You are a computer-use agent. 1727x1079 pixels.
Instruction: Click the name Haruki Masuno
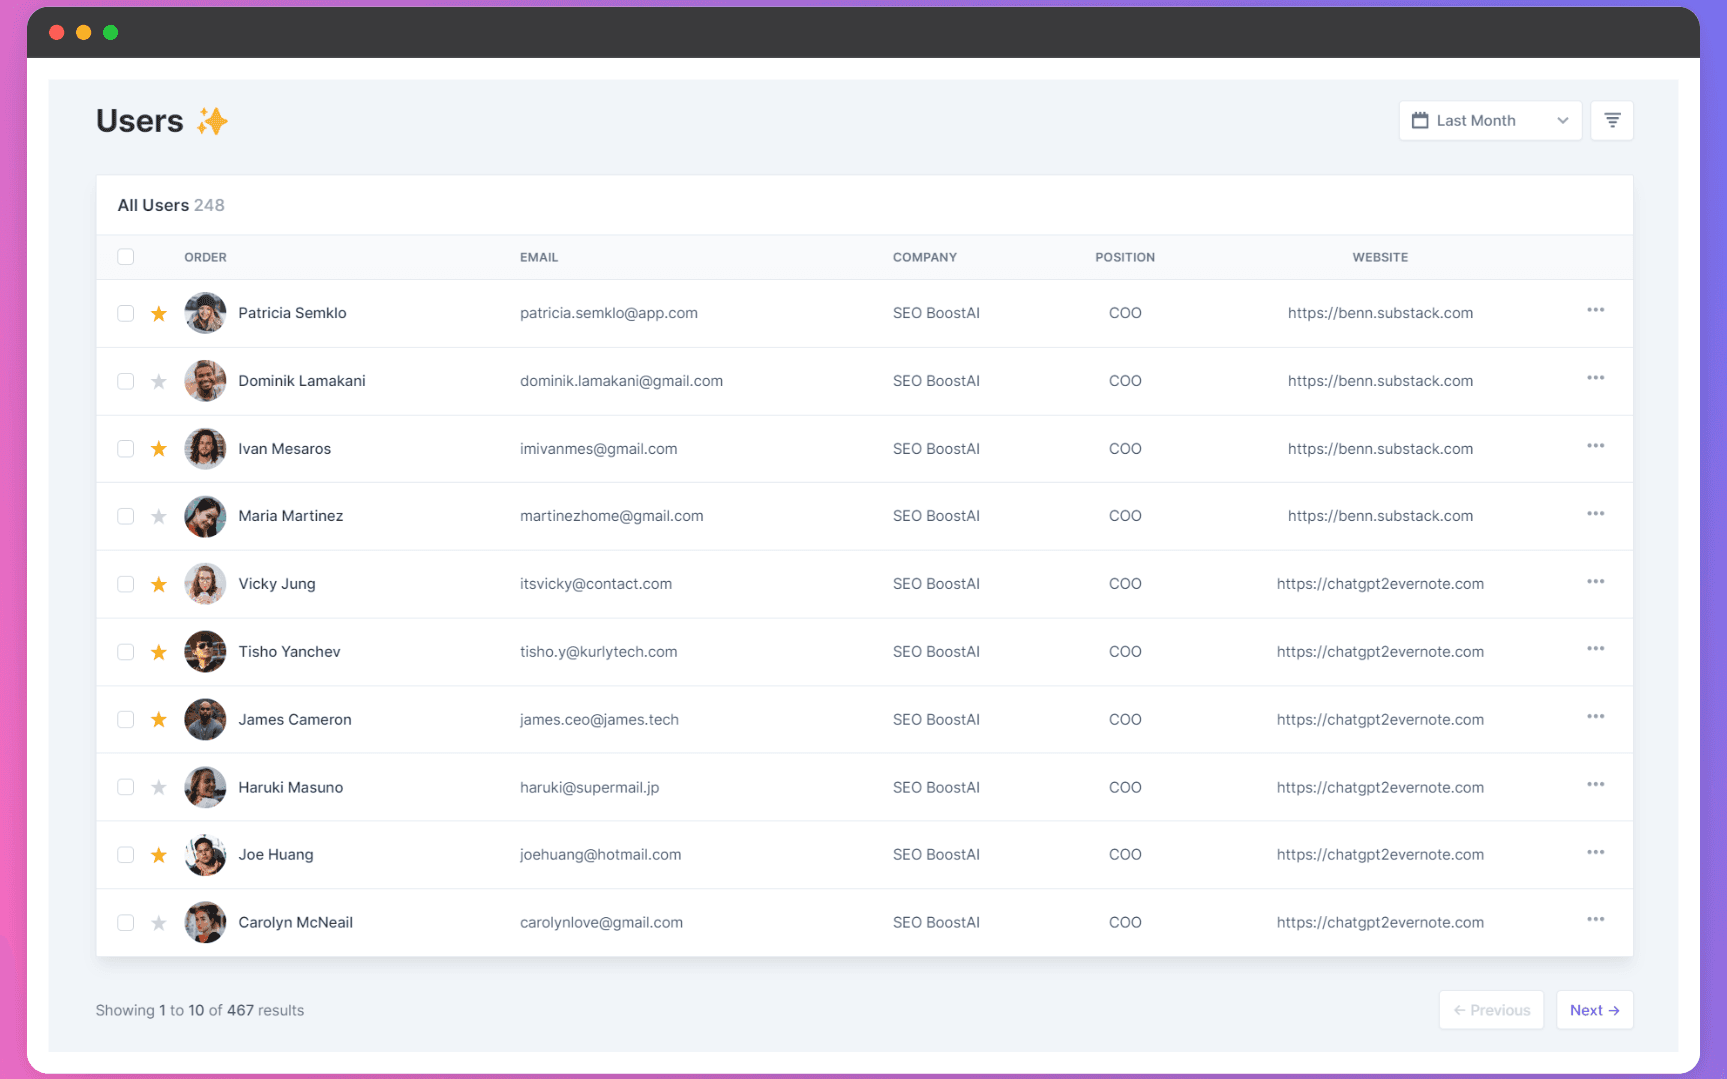[290, 787]
